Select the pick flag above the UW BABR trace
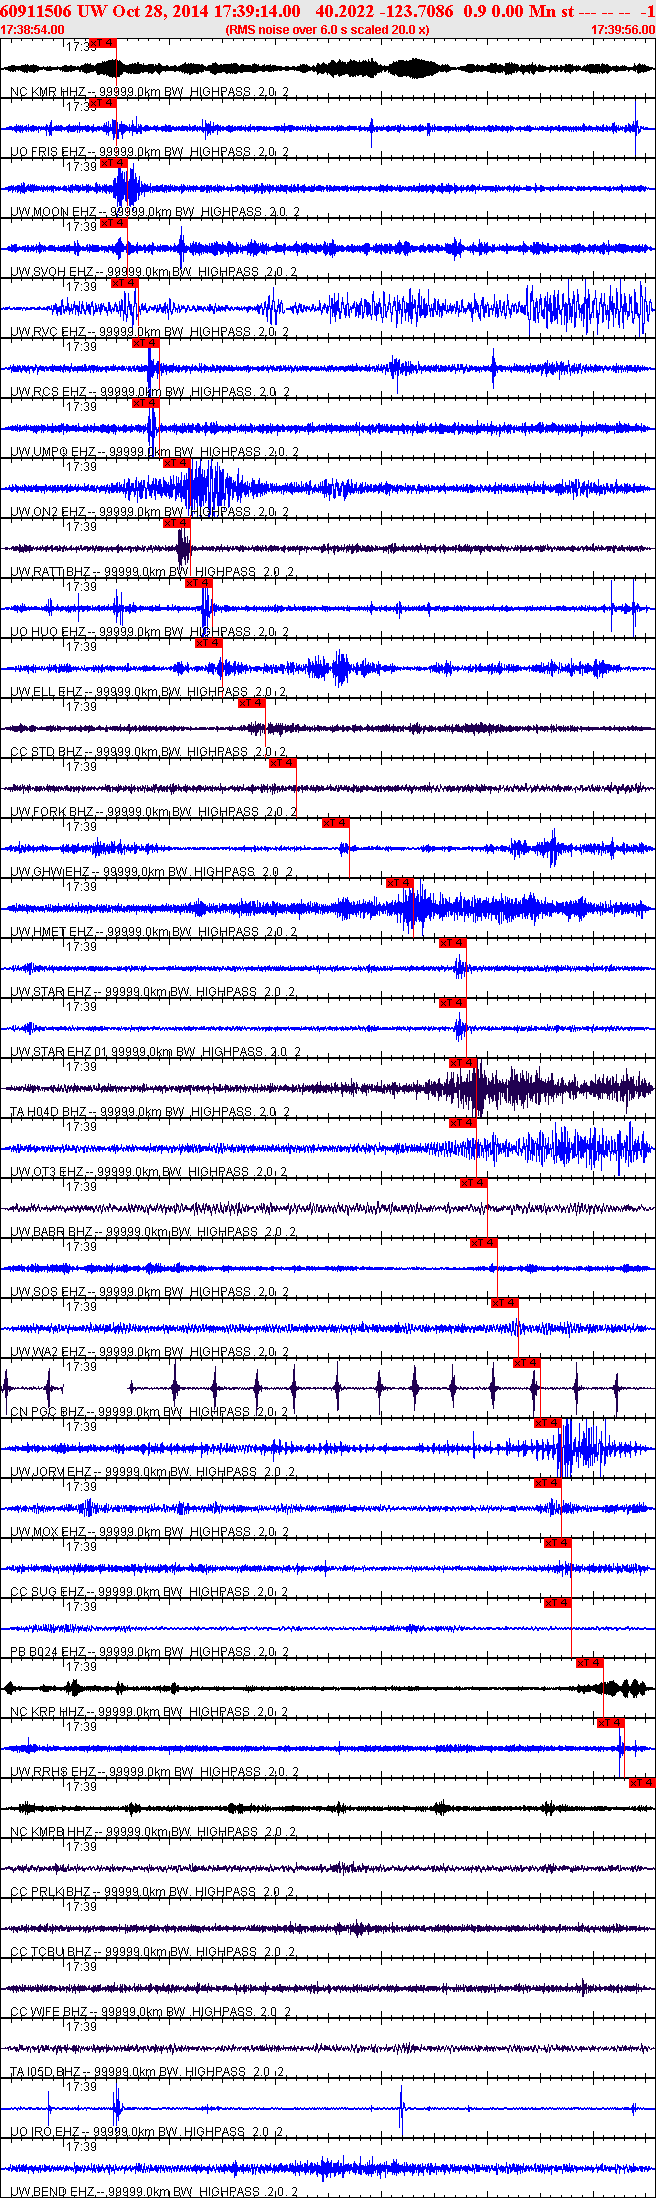656x2198 pixels. 474,1183
